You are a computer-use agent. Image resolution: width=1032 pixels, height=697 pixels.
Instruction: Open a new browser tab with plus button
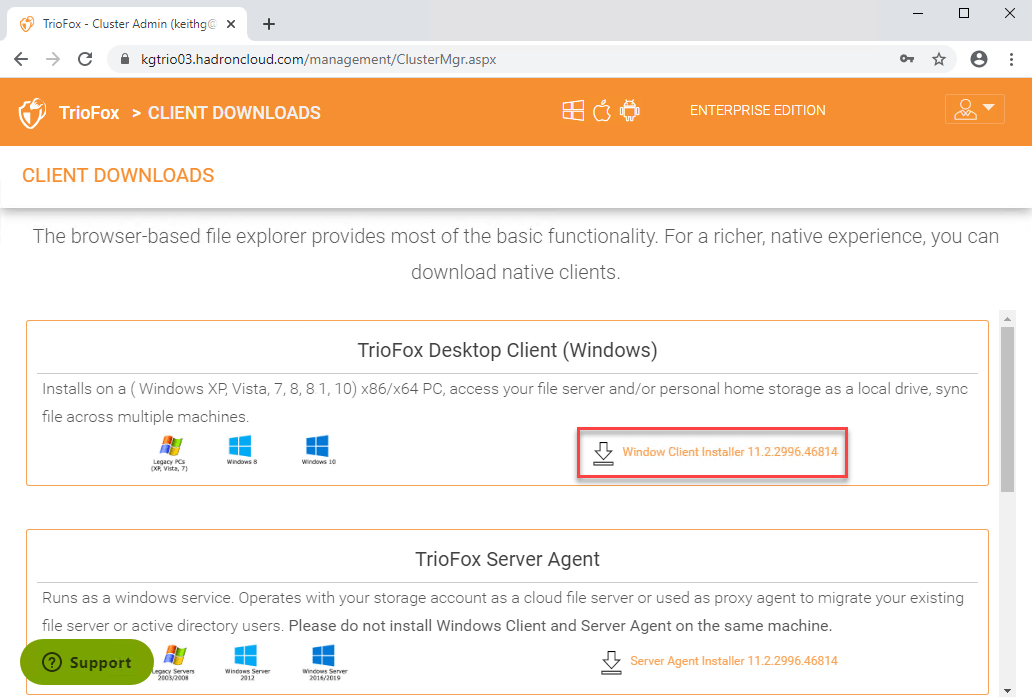pyautogui.click(x=269, y=24)
